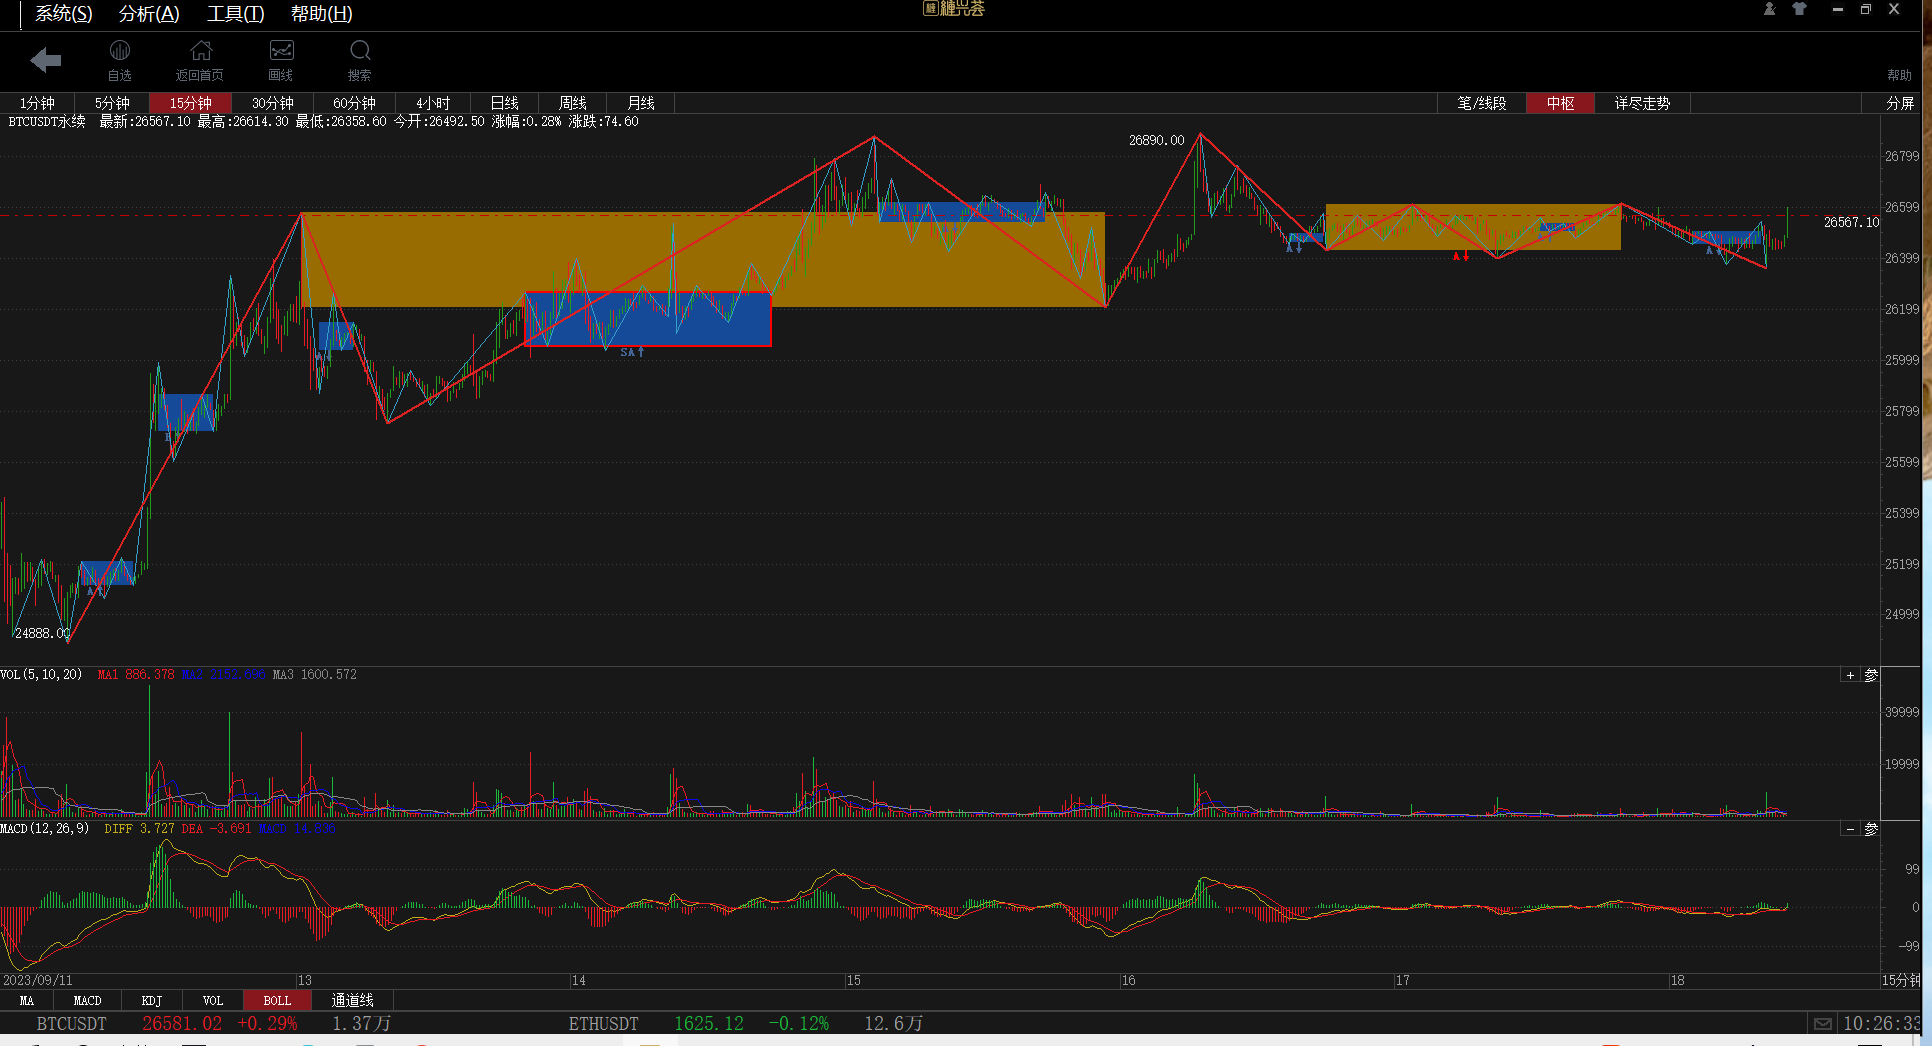Click the BTCUSDT永续 symbol label
The height and width of the screenshot is (1046, 1932).
pyautogui.click(x=47, y=121)
